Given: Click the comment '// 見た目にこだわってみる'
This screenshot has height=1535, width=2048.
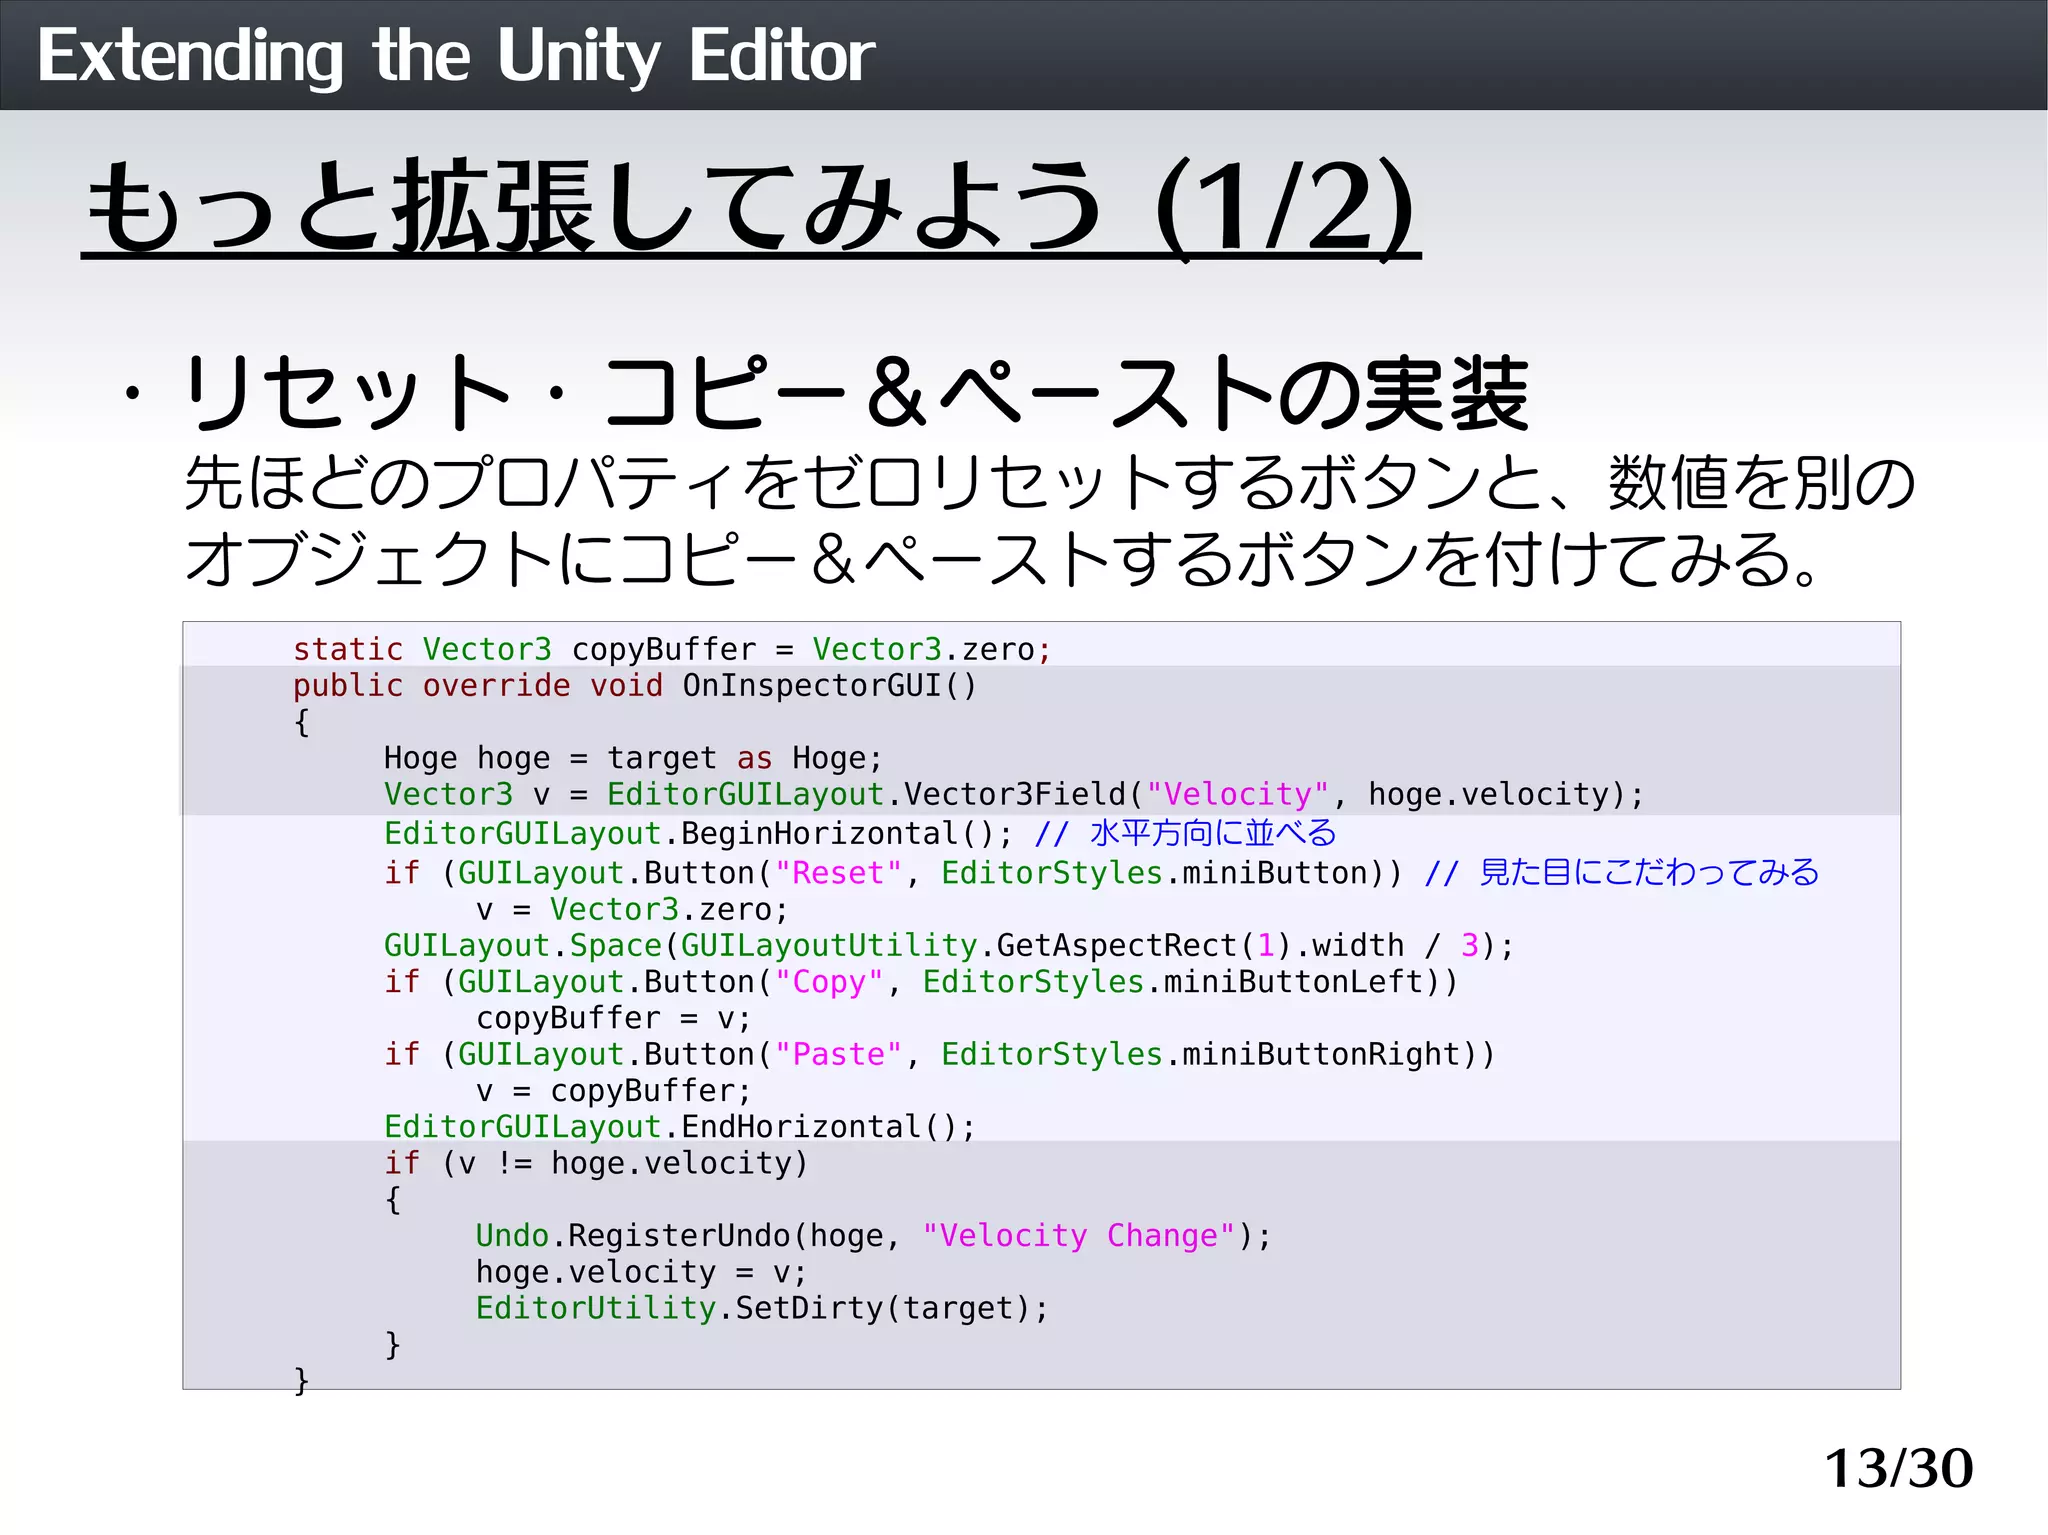Looking at the screenshot, I should click(1621, 873).
